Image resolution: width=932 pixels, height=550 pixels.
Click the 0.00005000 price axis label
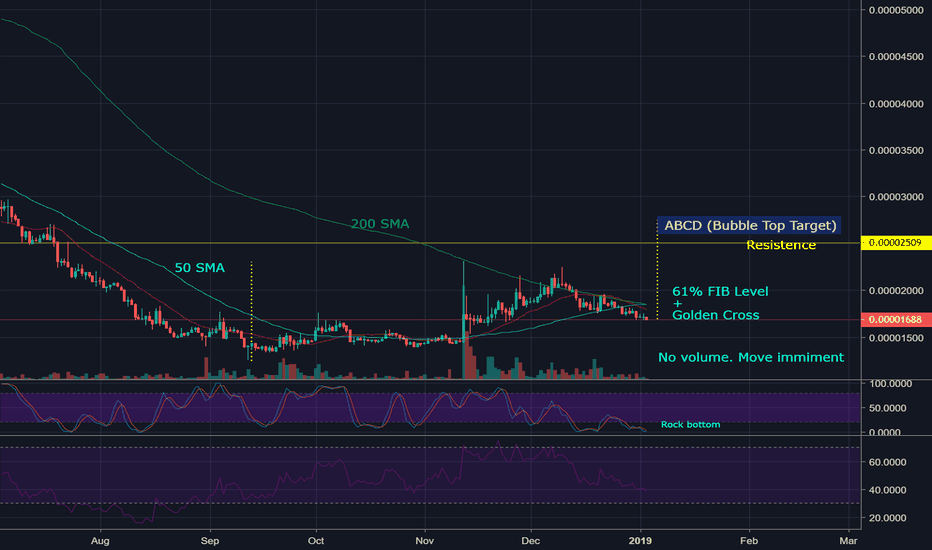(896, 10)
